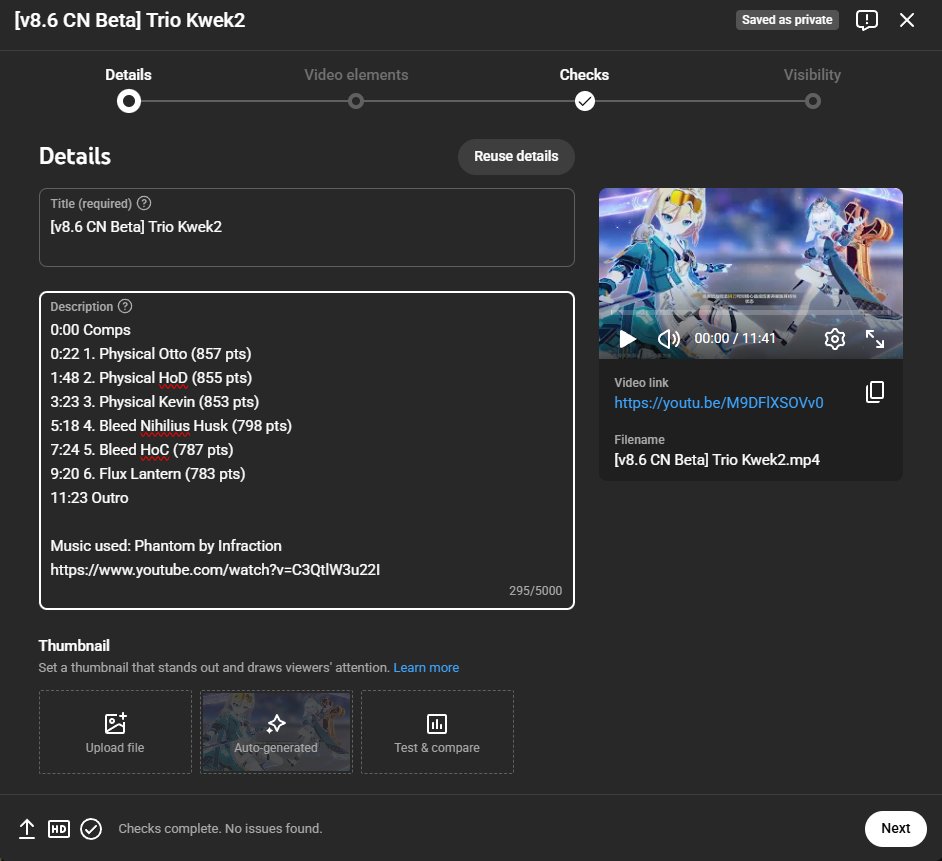Click the Checks step checkmark circle
Viewport: 942px width, 861px height.
[x=585, y=101]
